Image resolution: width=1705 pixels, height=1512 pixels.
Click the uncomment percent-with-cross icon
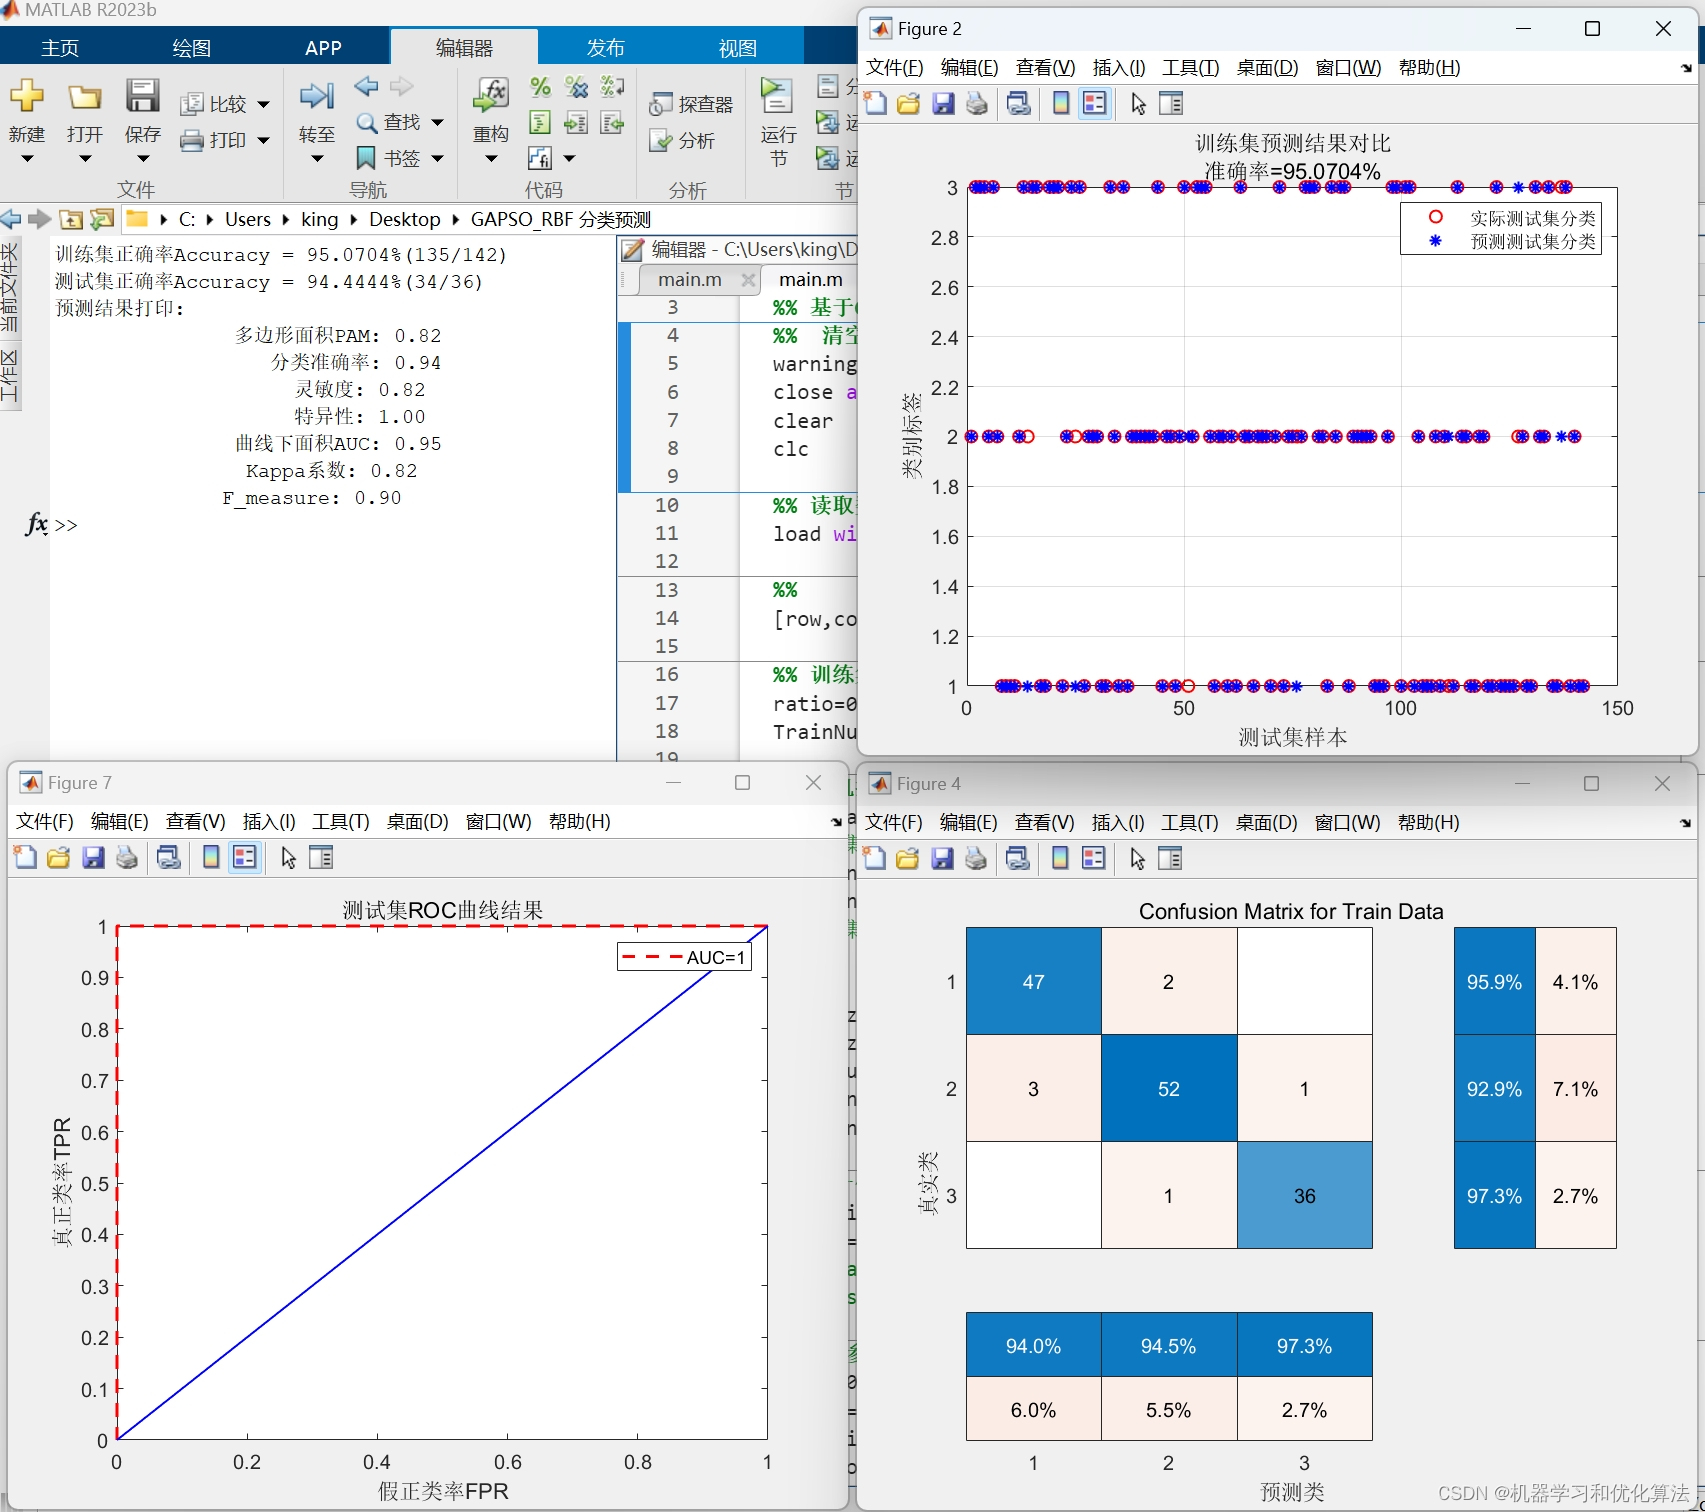[x=576, y=87]
